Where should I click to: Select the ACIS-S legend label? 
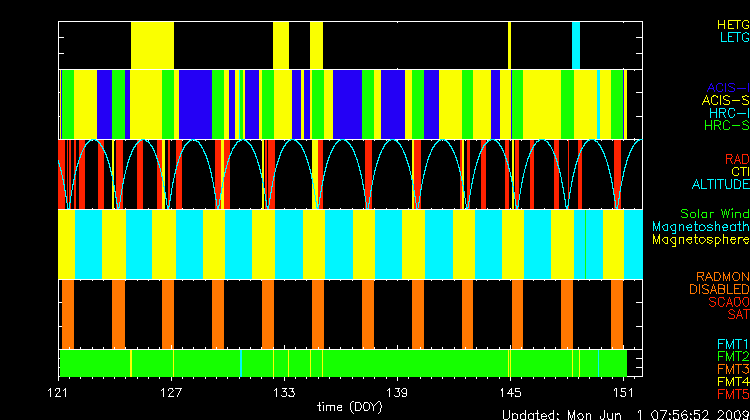725,101
